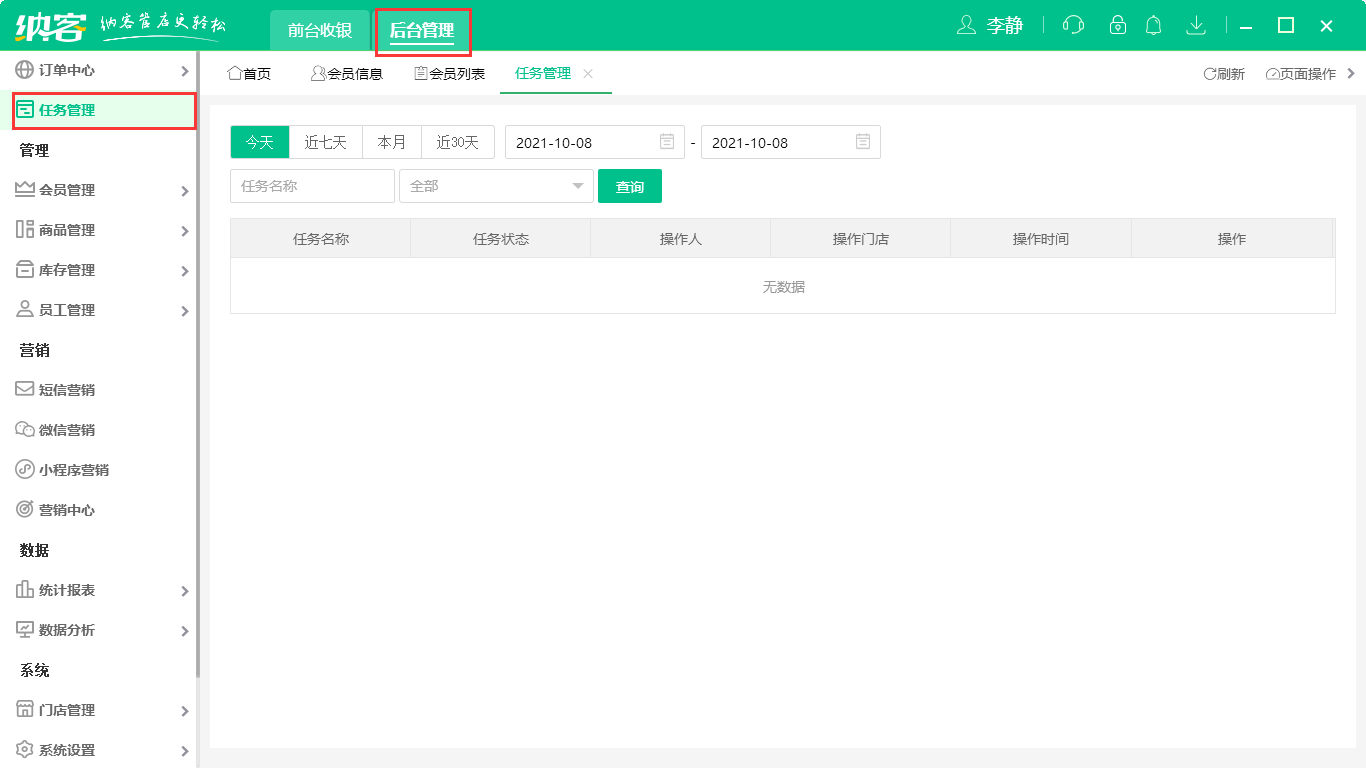1366x768 pixels.
Task: Open 页面操作 at the top right
Action: coord(1300,73)
